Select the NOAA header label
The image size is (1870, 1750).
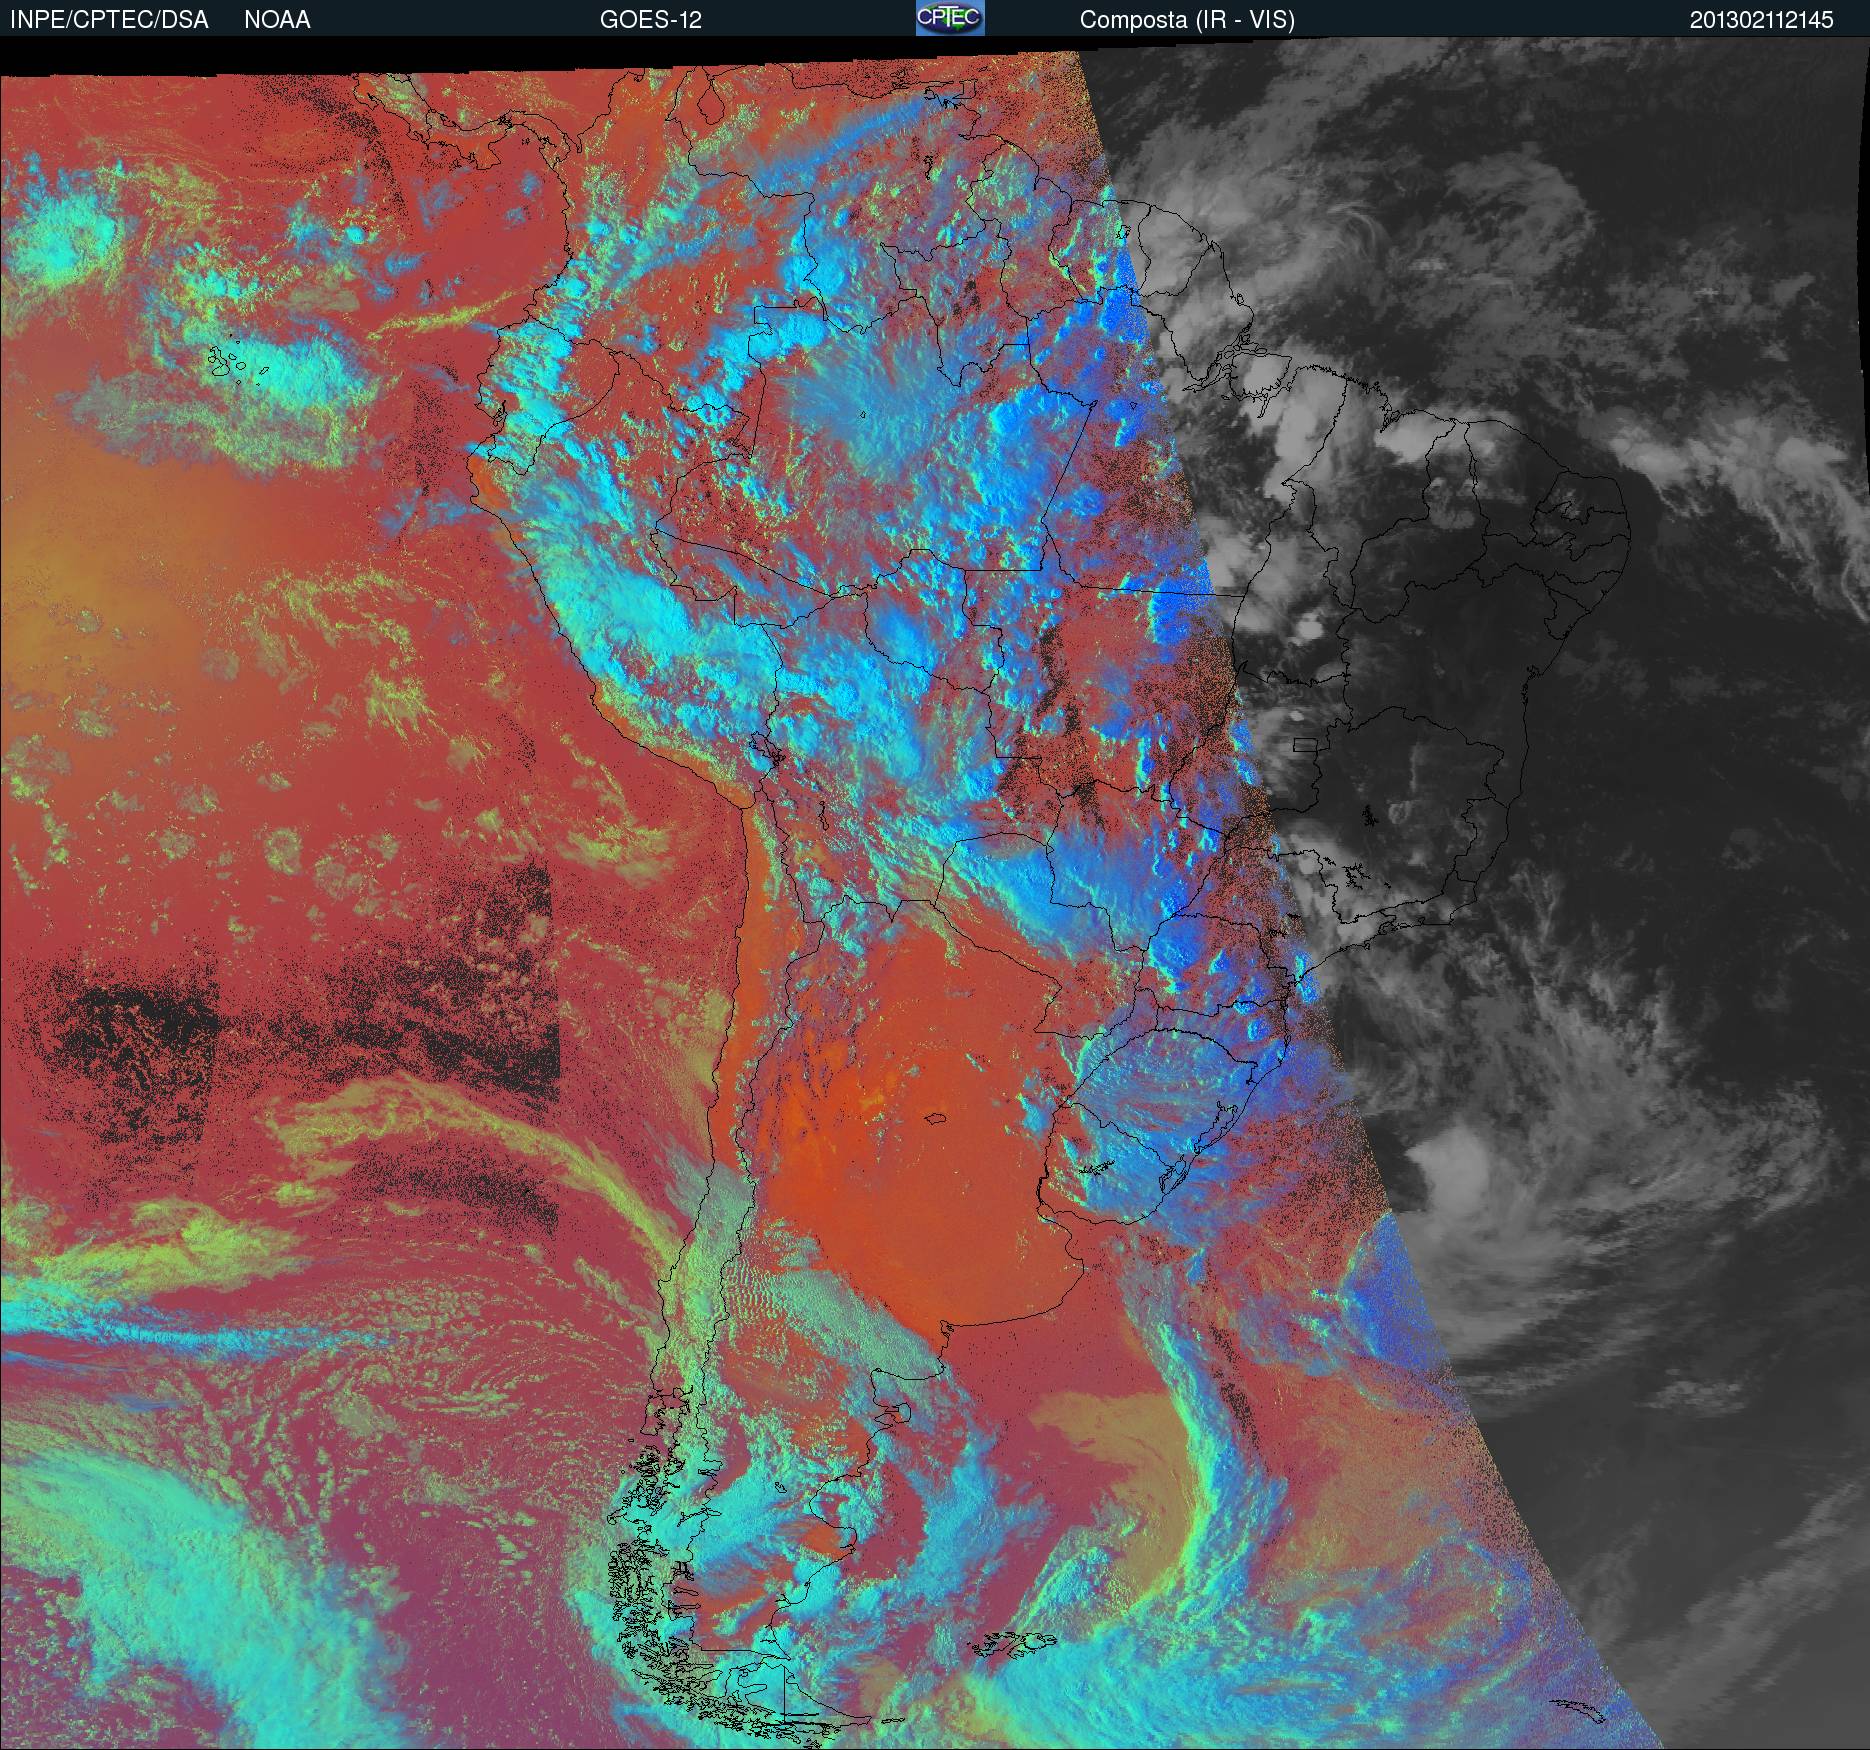tap(277, 20)
